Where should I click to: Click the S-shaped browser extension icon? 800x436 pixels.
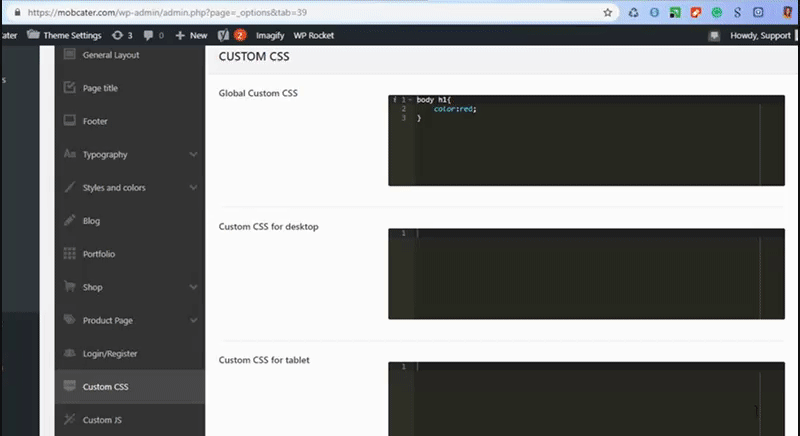[737, 13]
